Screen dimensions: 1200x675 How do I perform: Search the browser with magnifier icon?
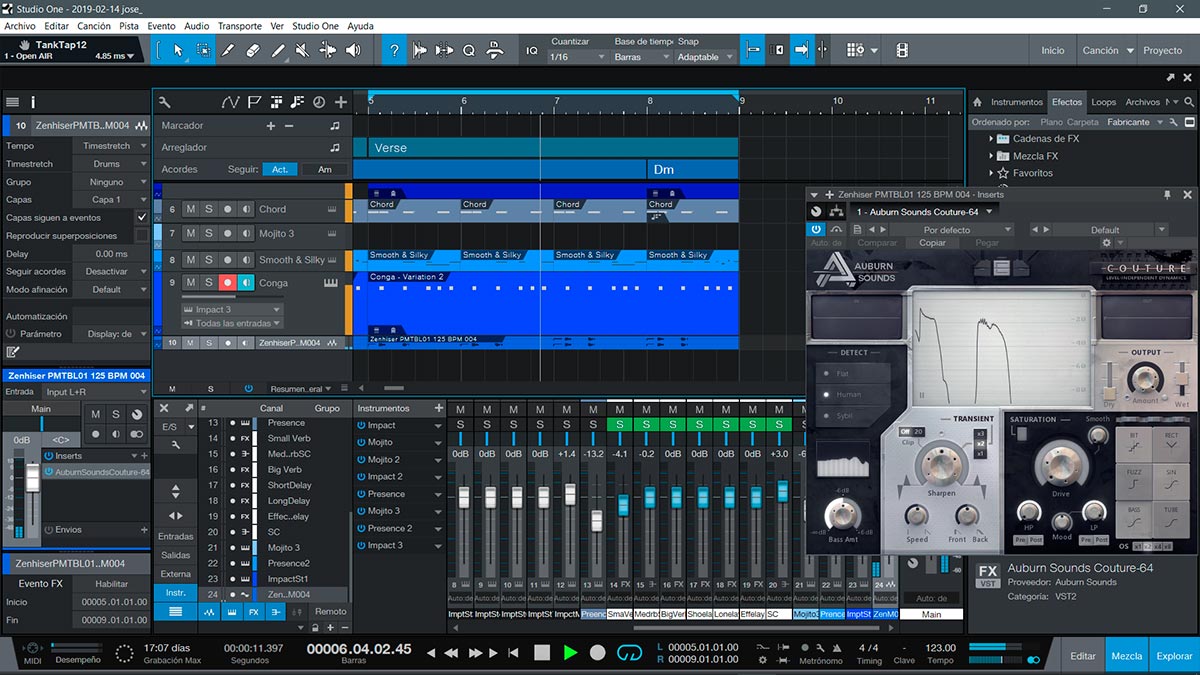[x=1188, y=102]
